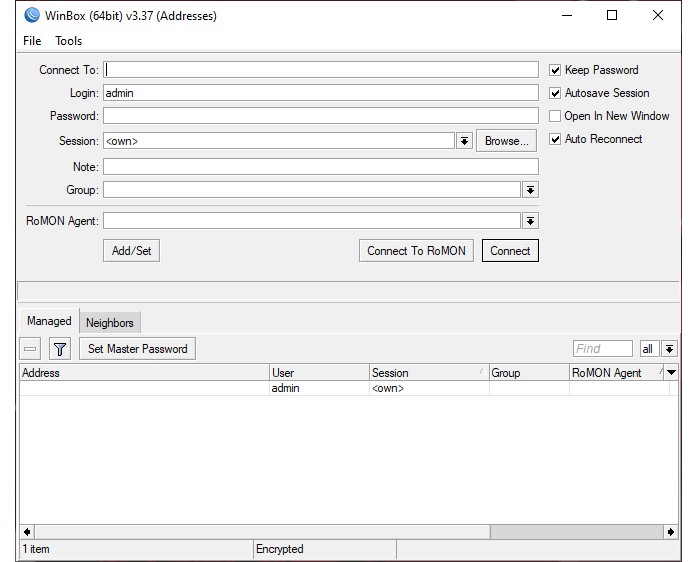Click the Group text field
This screenshot has width=696, height=562.
pos(312,190)
